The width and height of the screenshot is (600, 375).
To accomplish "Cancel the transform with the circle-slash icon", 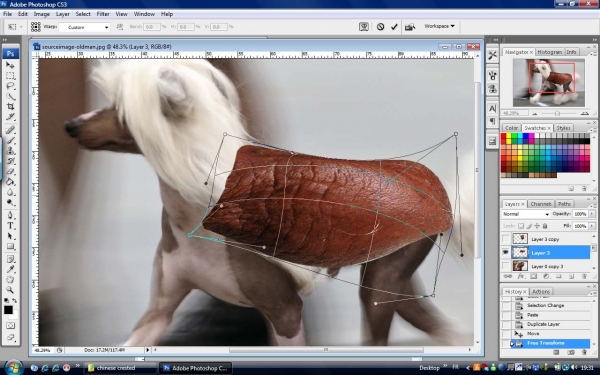I will 380,27.
